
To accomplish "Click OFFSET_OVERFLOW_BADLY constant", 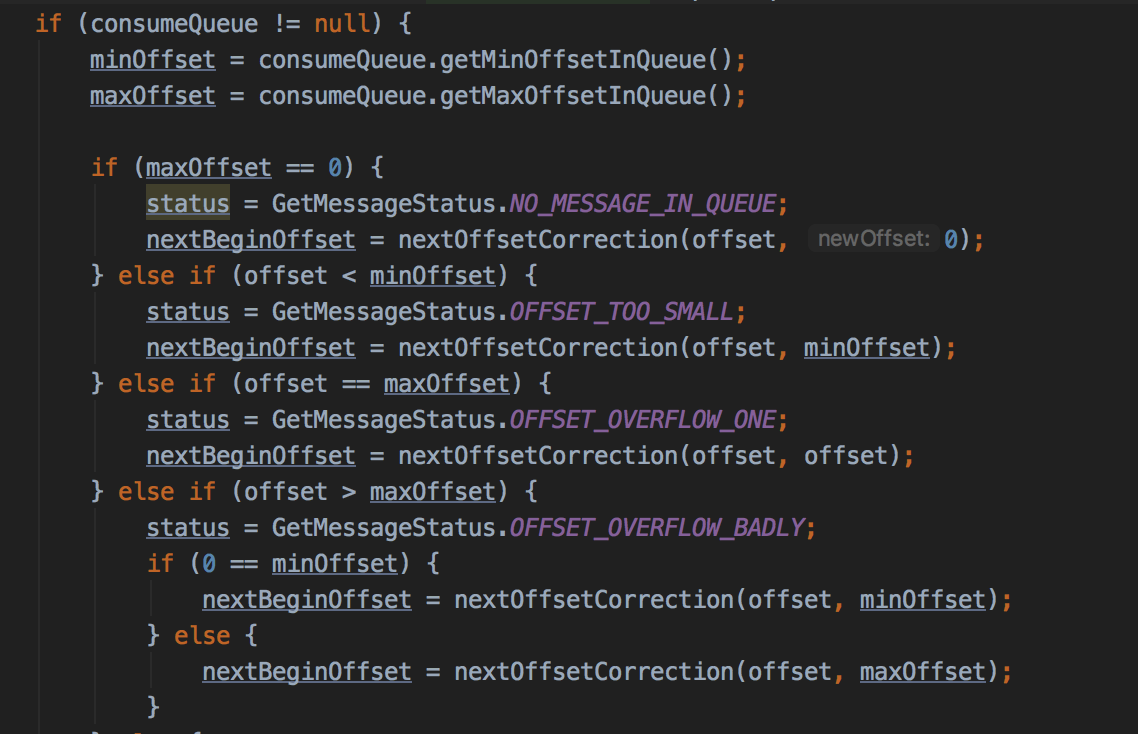I will pos(657,528).
